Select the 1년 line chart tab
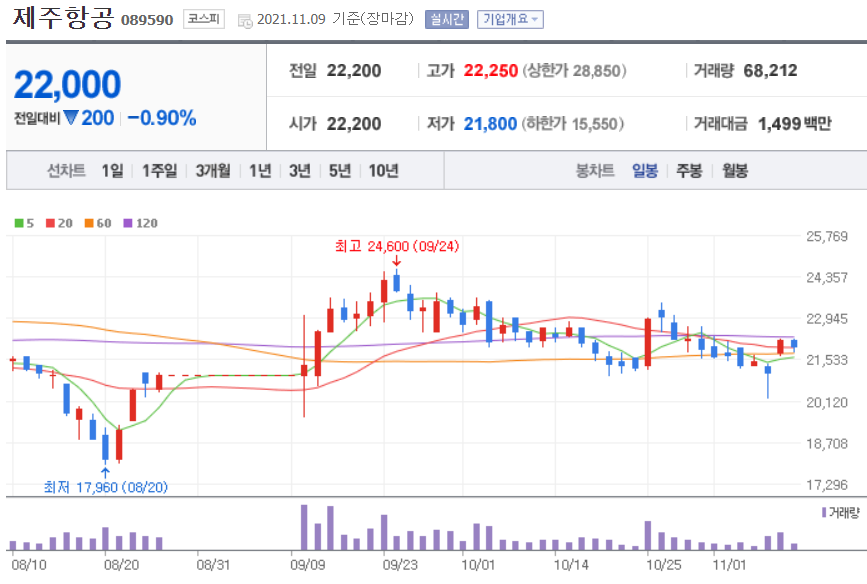Screen dimensions: 867x584 pos(260,171)
